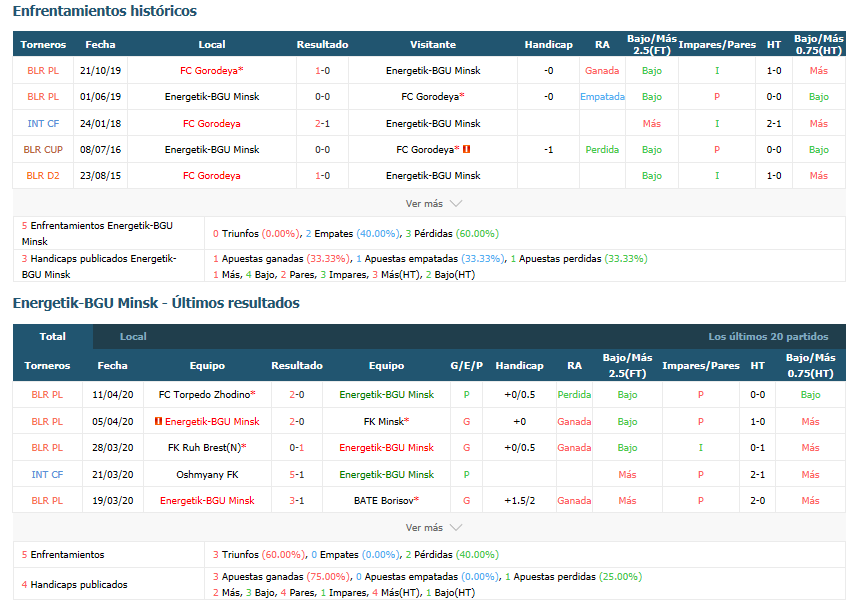Open BATE Borisov team link
Screen dimensions: 852x602
(386, 500)
